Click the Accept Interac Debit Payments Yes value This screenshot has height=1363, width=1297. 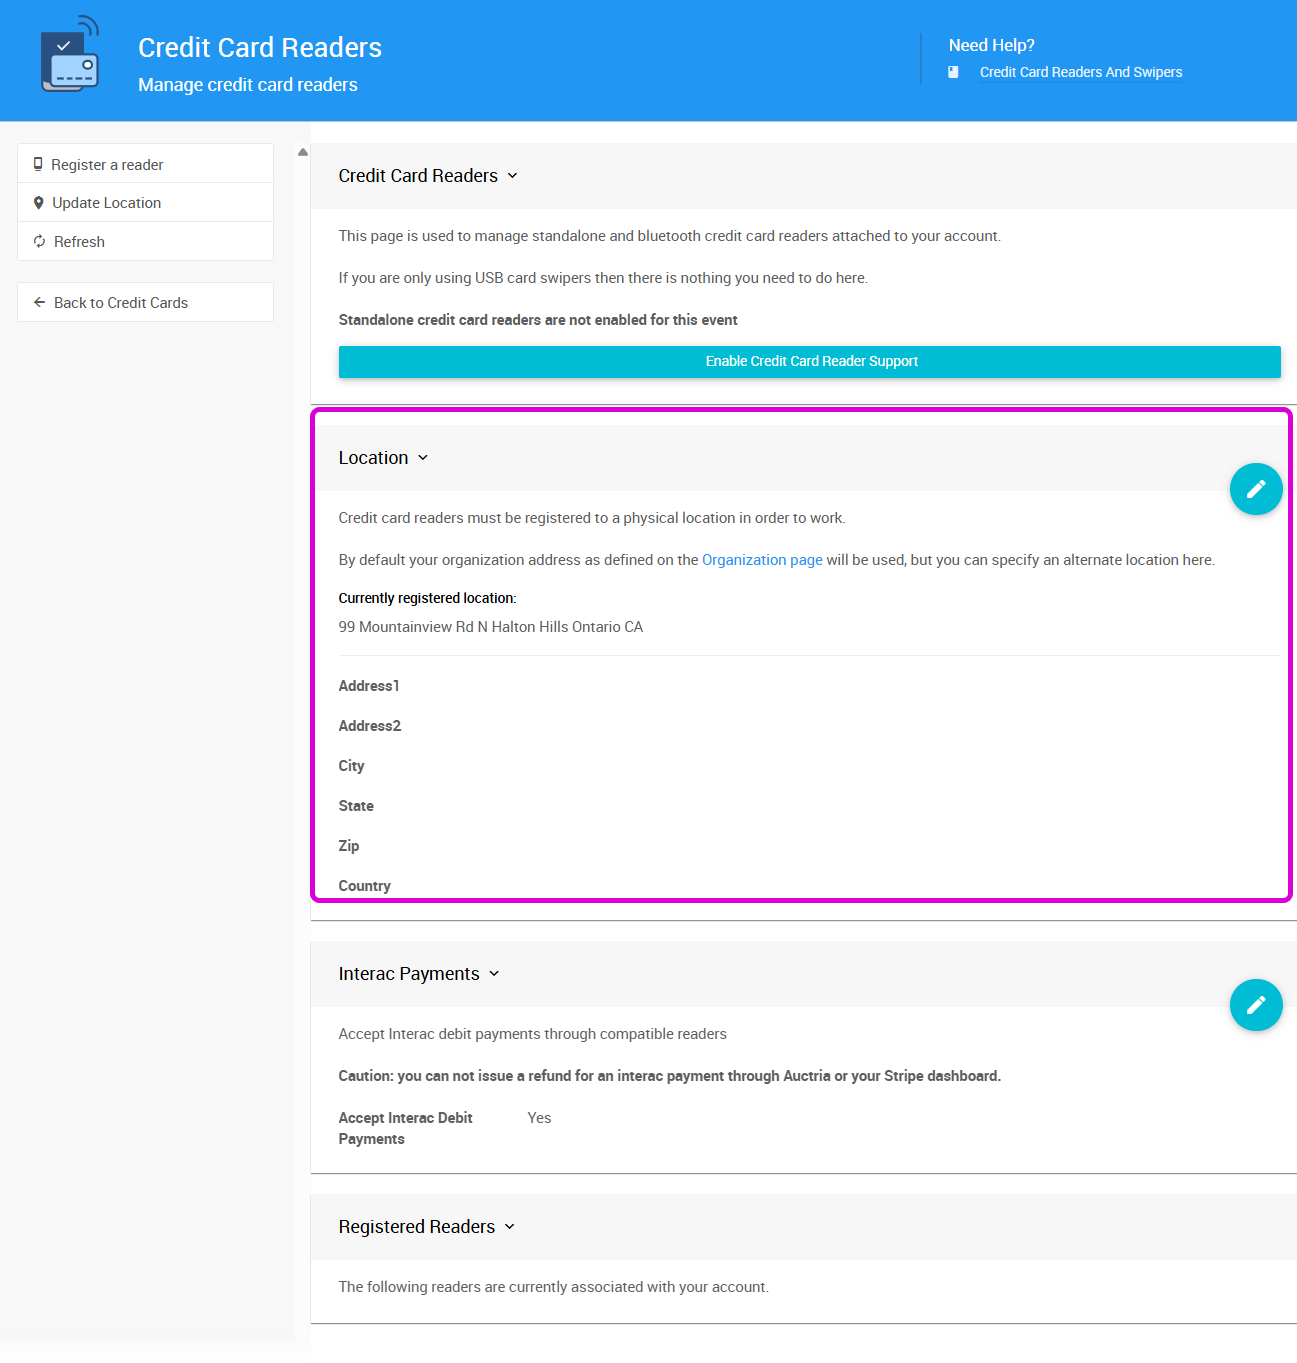(539, 1118)
